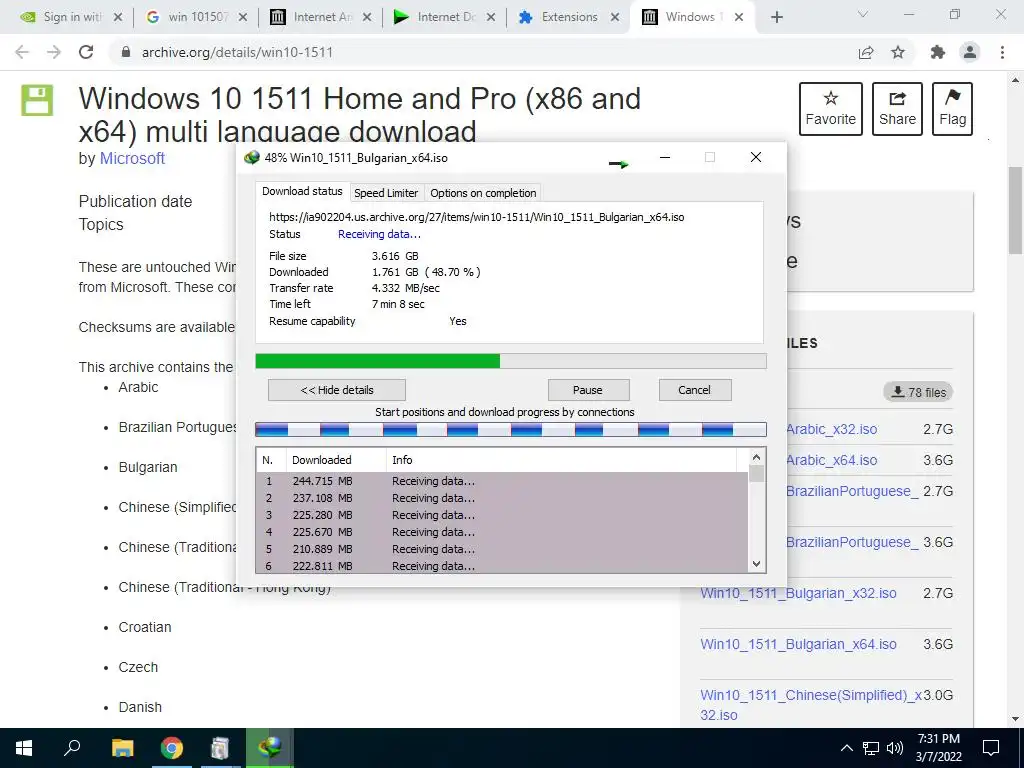The height and width of the screenshot is (768, 1024).
Task: Click the IDM globe icon in dialog title
Action: 251,157
